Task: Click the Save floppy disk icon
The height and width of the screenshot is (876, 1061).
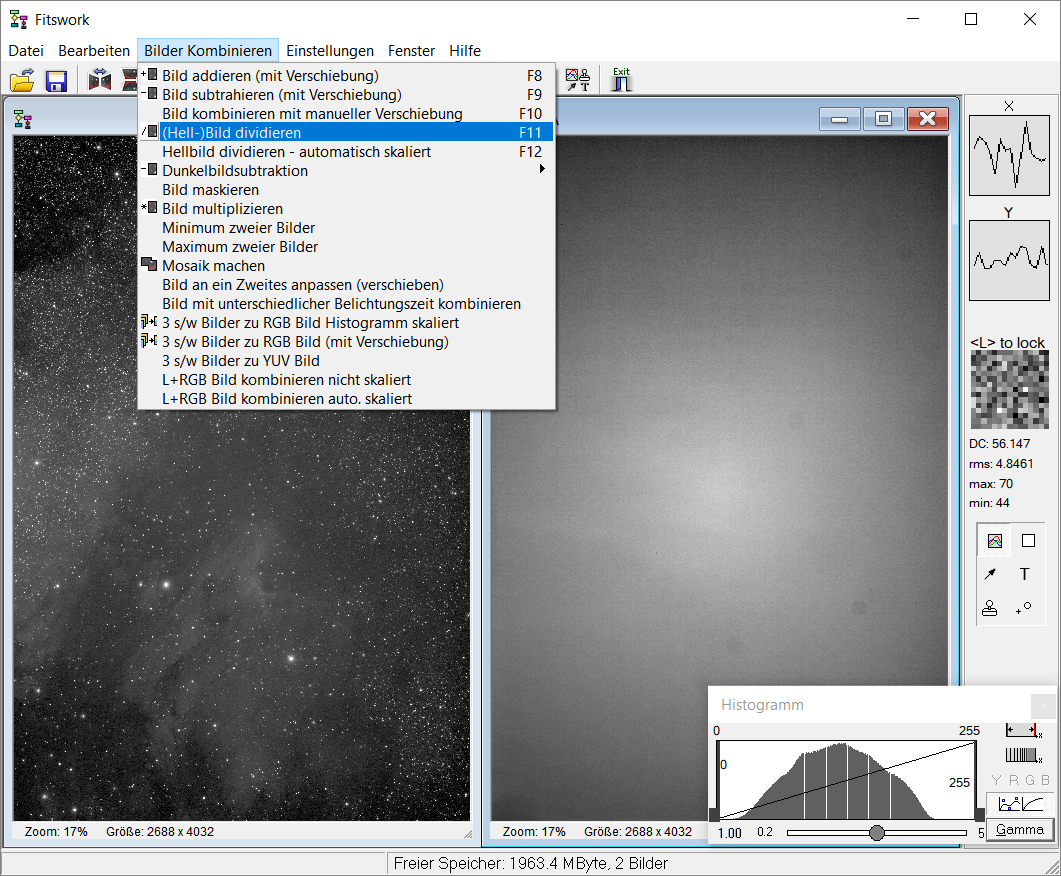Action: pyautogui.click(x=56, y=81)
